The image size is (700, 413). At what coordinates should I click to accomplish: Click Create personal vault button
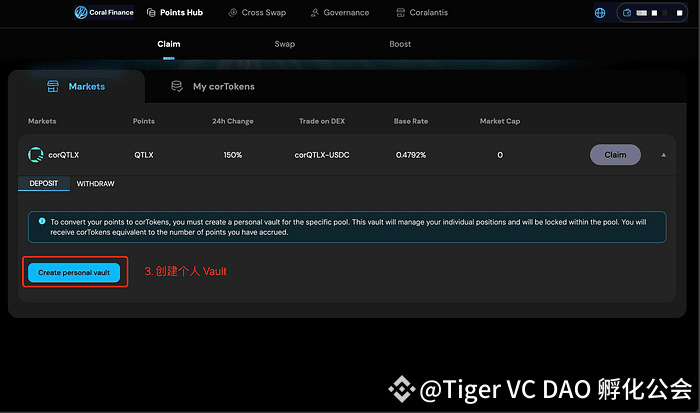tap(74, 272)
